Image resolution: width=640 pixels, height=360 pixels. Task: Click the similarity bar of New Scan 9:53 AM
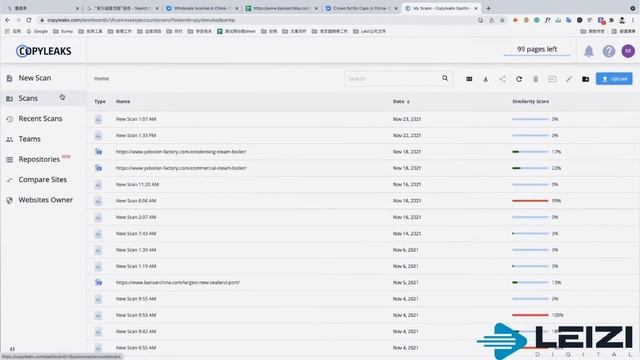click(530, 315)
